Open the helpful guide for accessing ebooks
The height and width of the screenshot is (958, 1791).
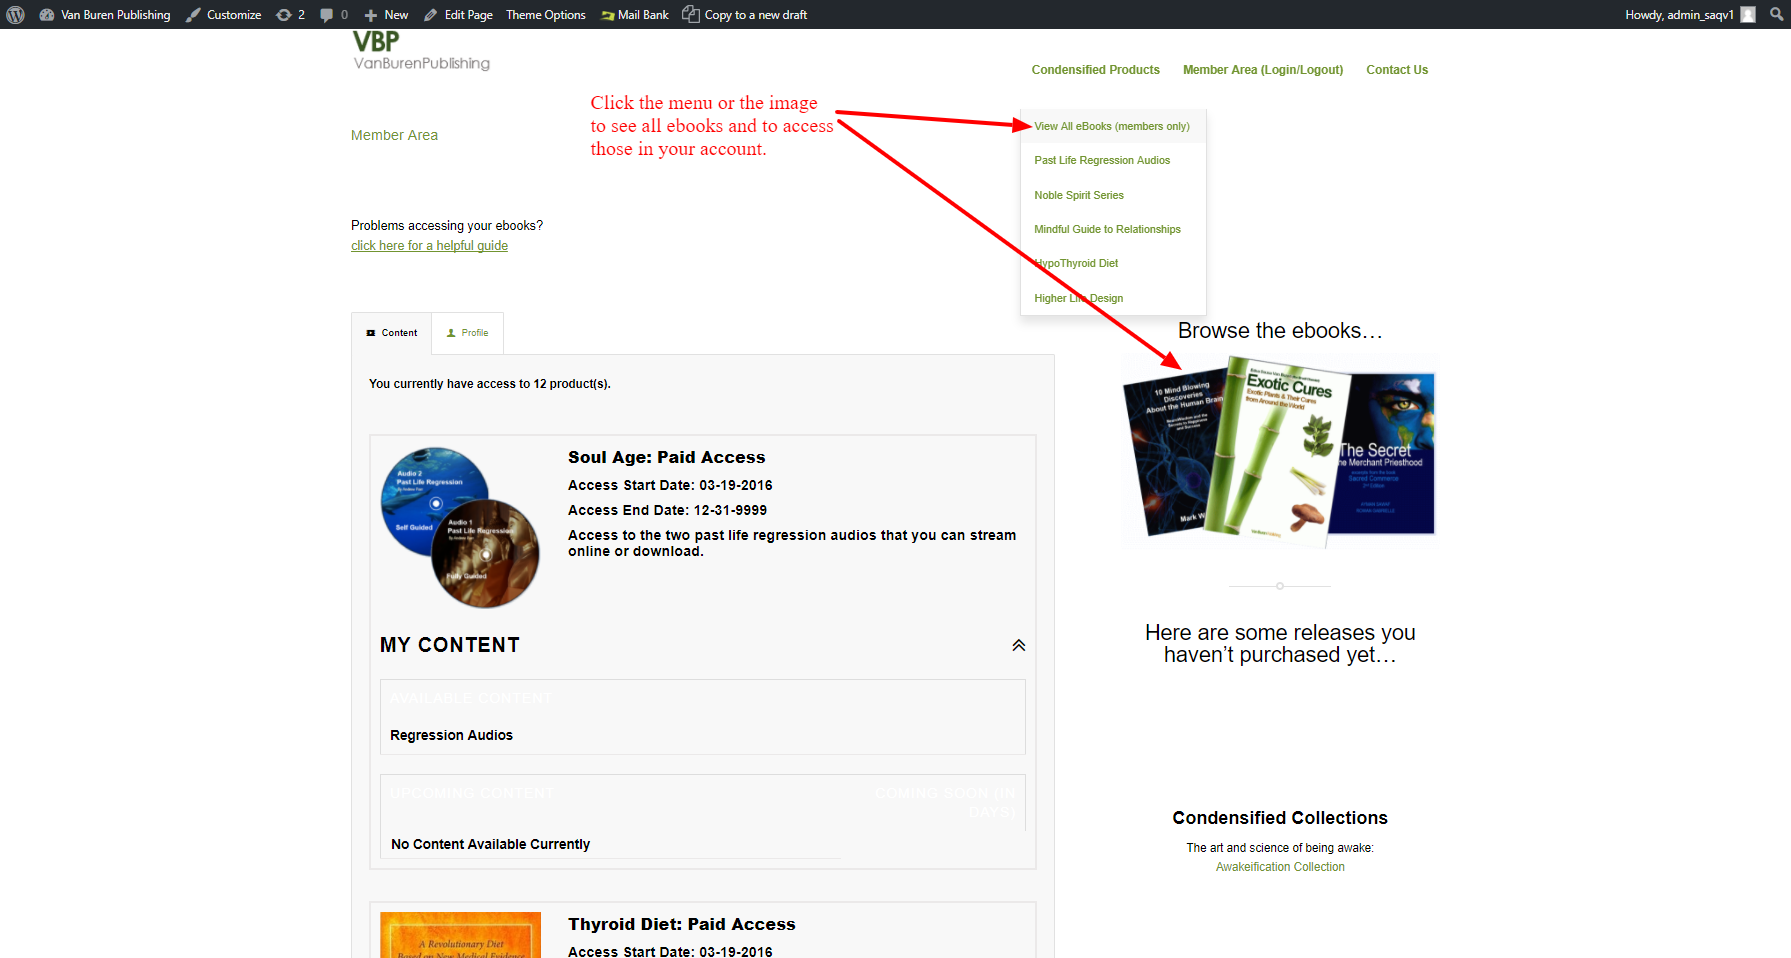pyautogui.click(x=429, y=245)
